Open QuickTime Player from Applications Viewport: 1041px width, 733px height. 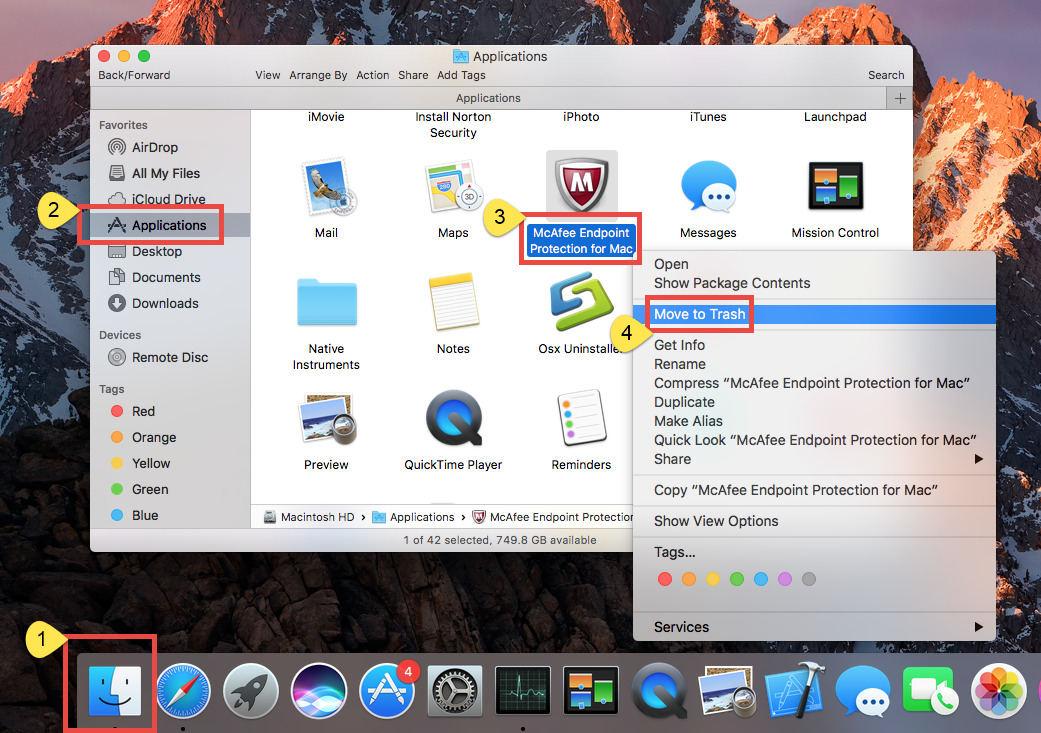(453, 420)
